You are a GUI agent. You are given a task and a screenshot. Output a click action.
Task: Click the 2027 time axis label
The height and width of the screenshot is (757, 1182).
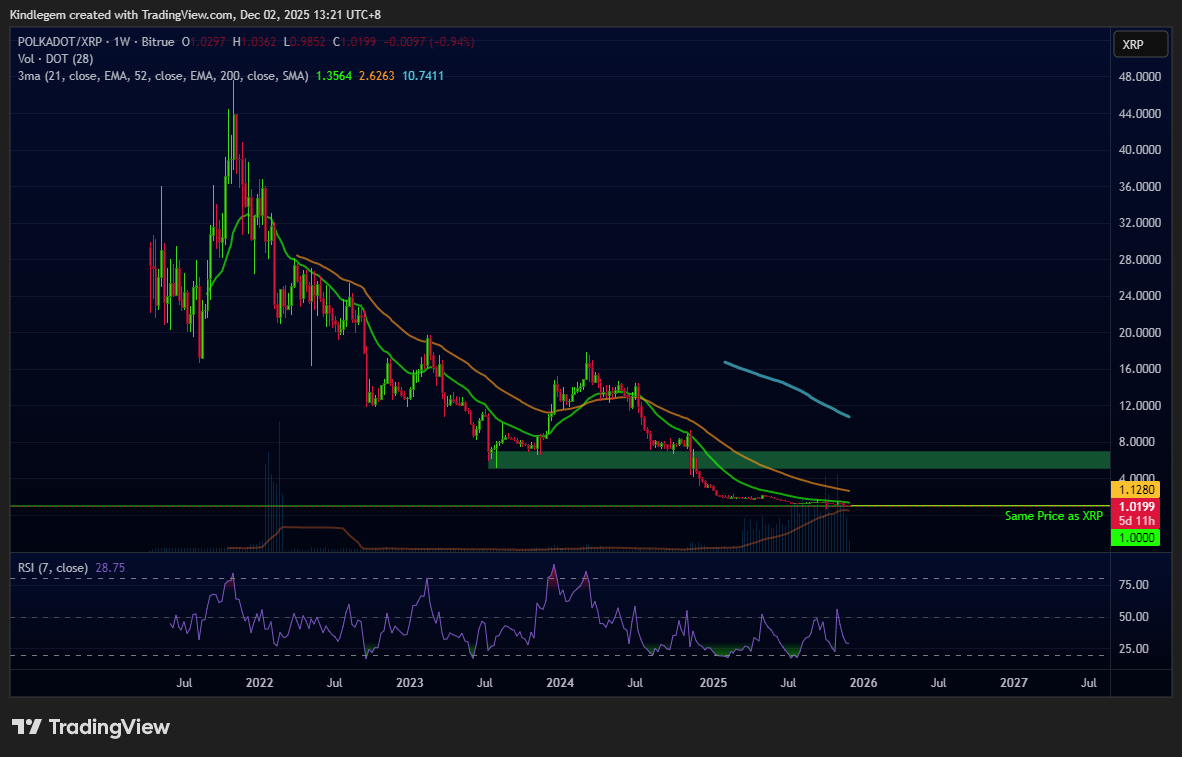1014,683
